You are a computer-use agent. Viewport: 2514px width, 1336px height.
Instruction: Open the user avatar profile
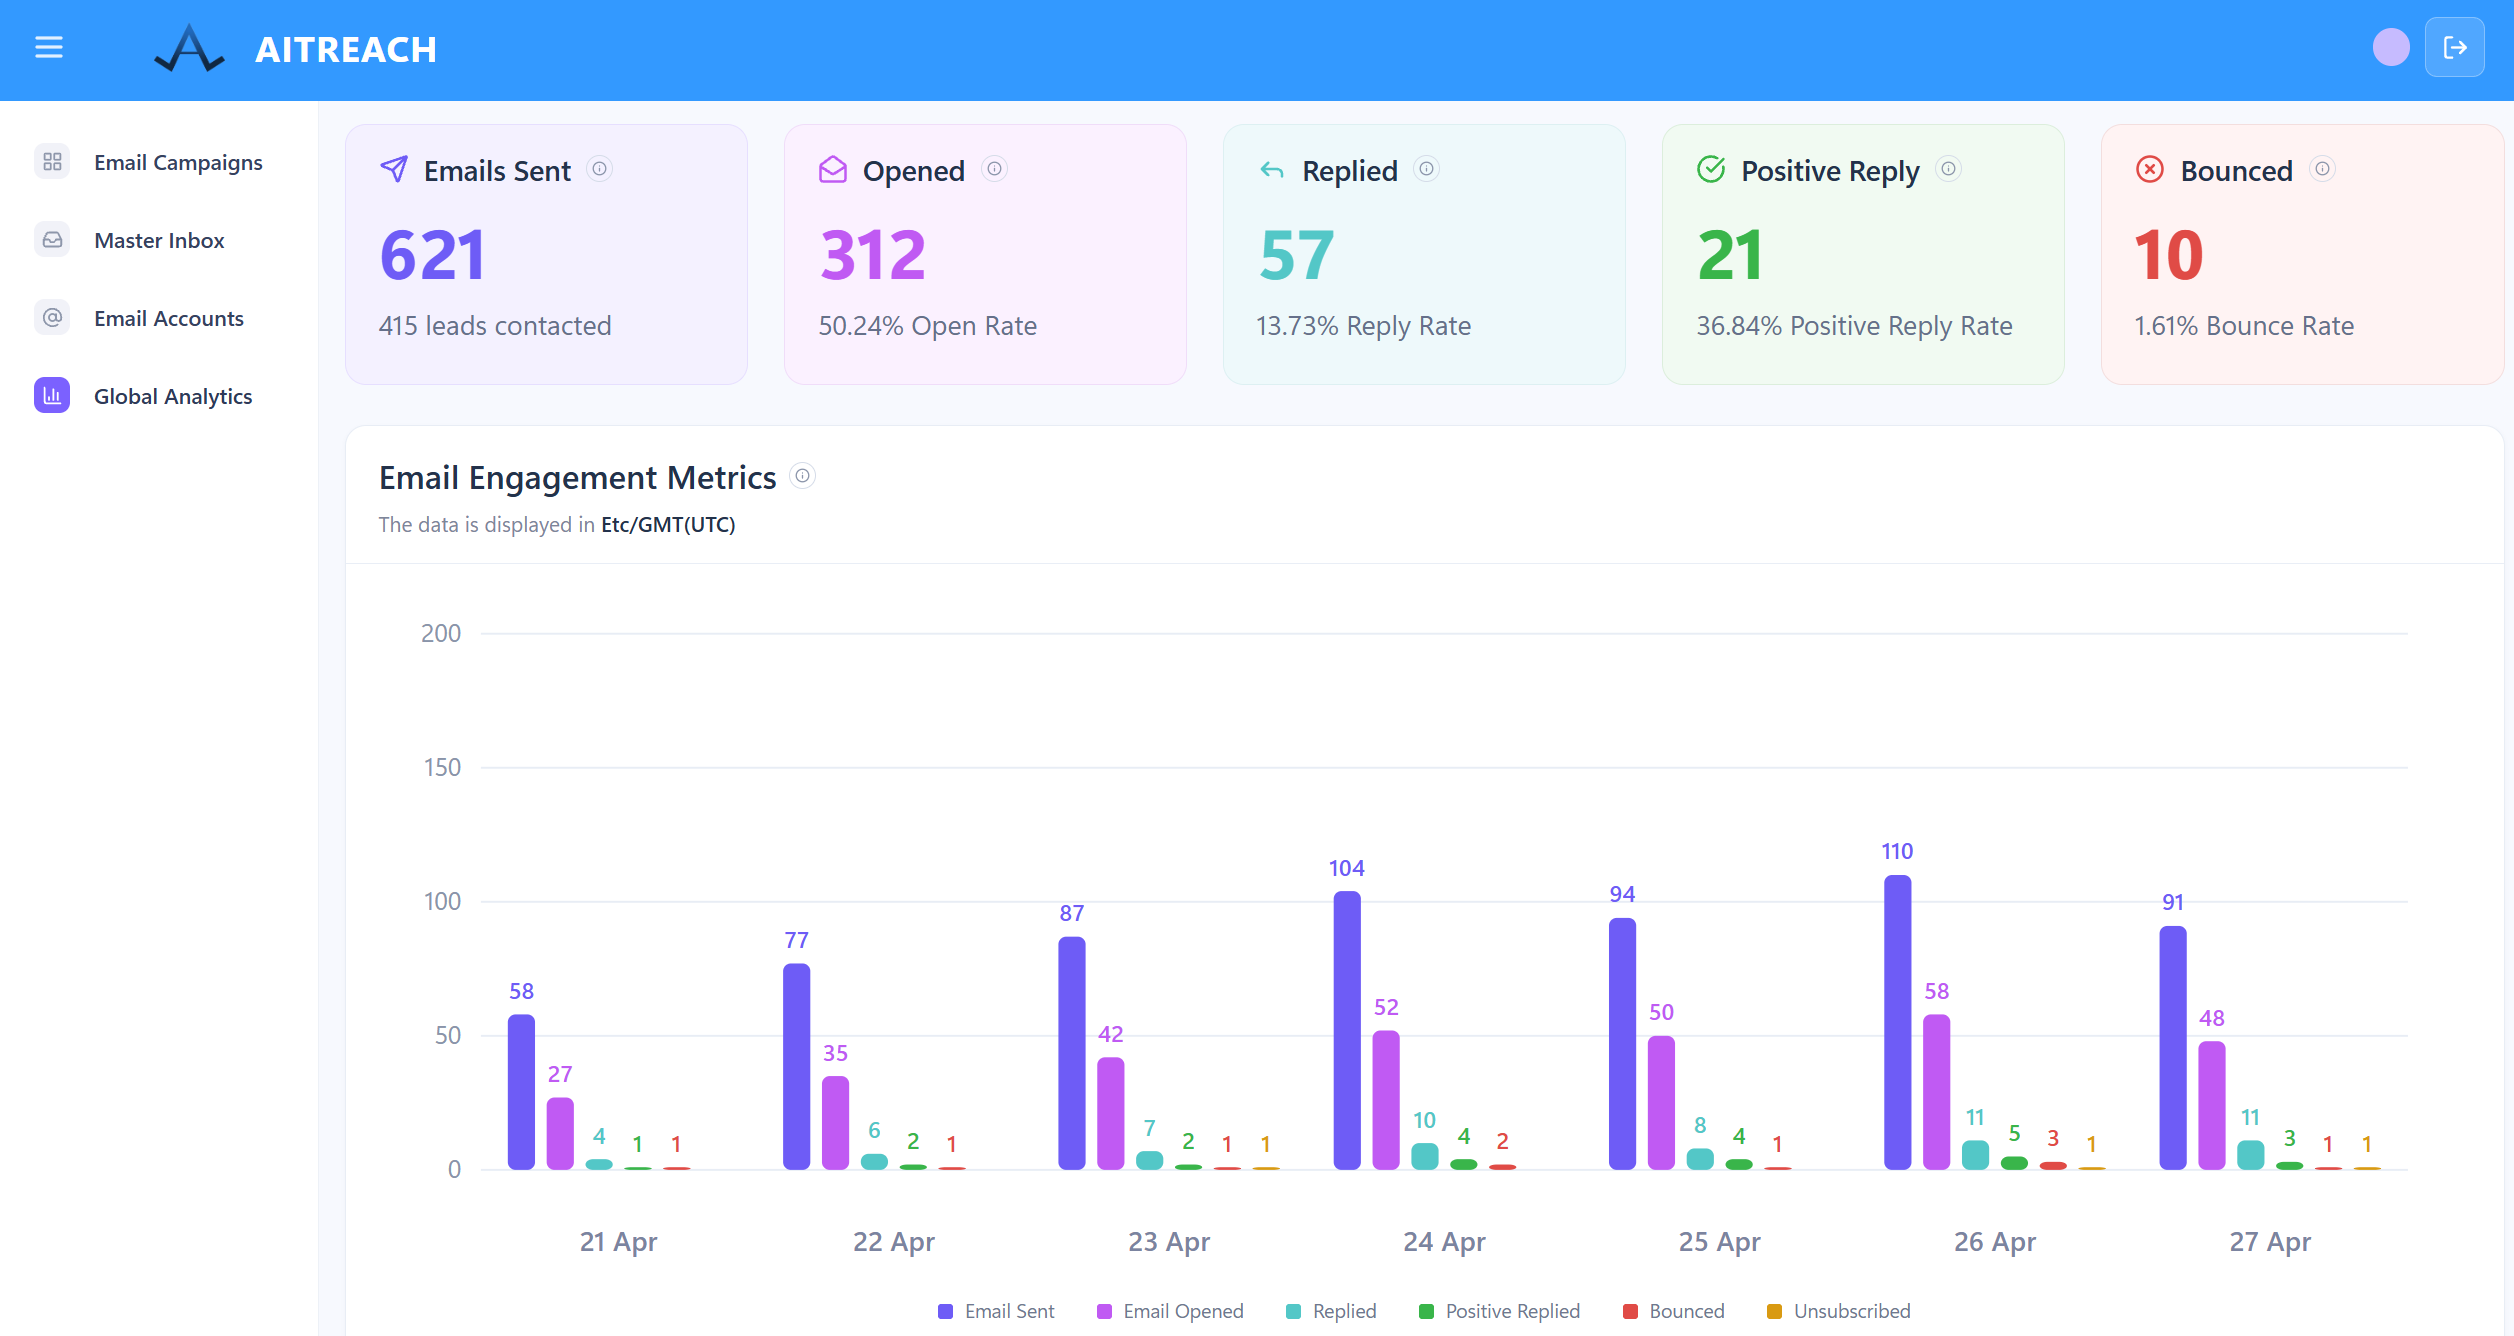(x=2391, y=47)
